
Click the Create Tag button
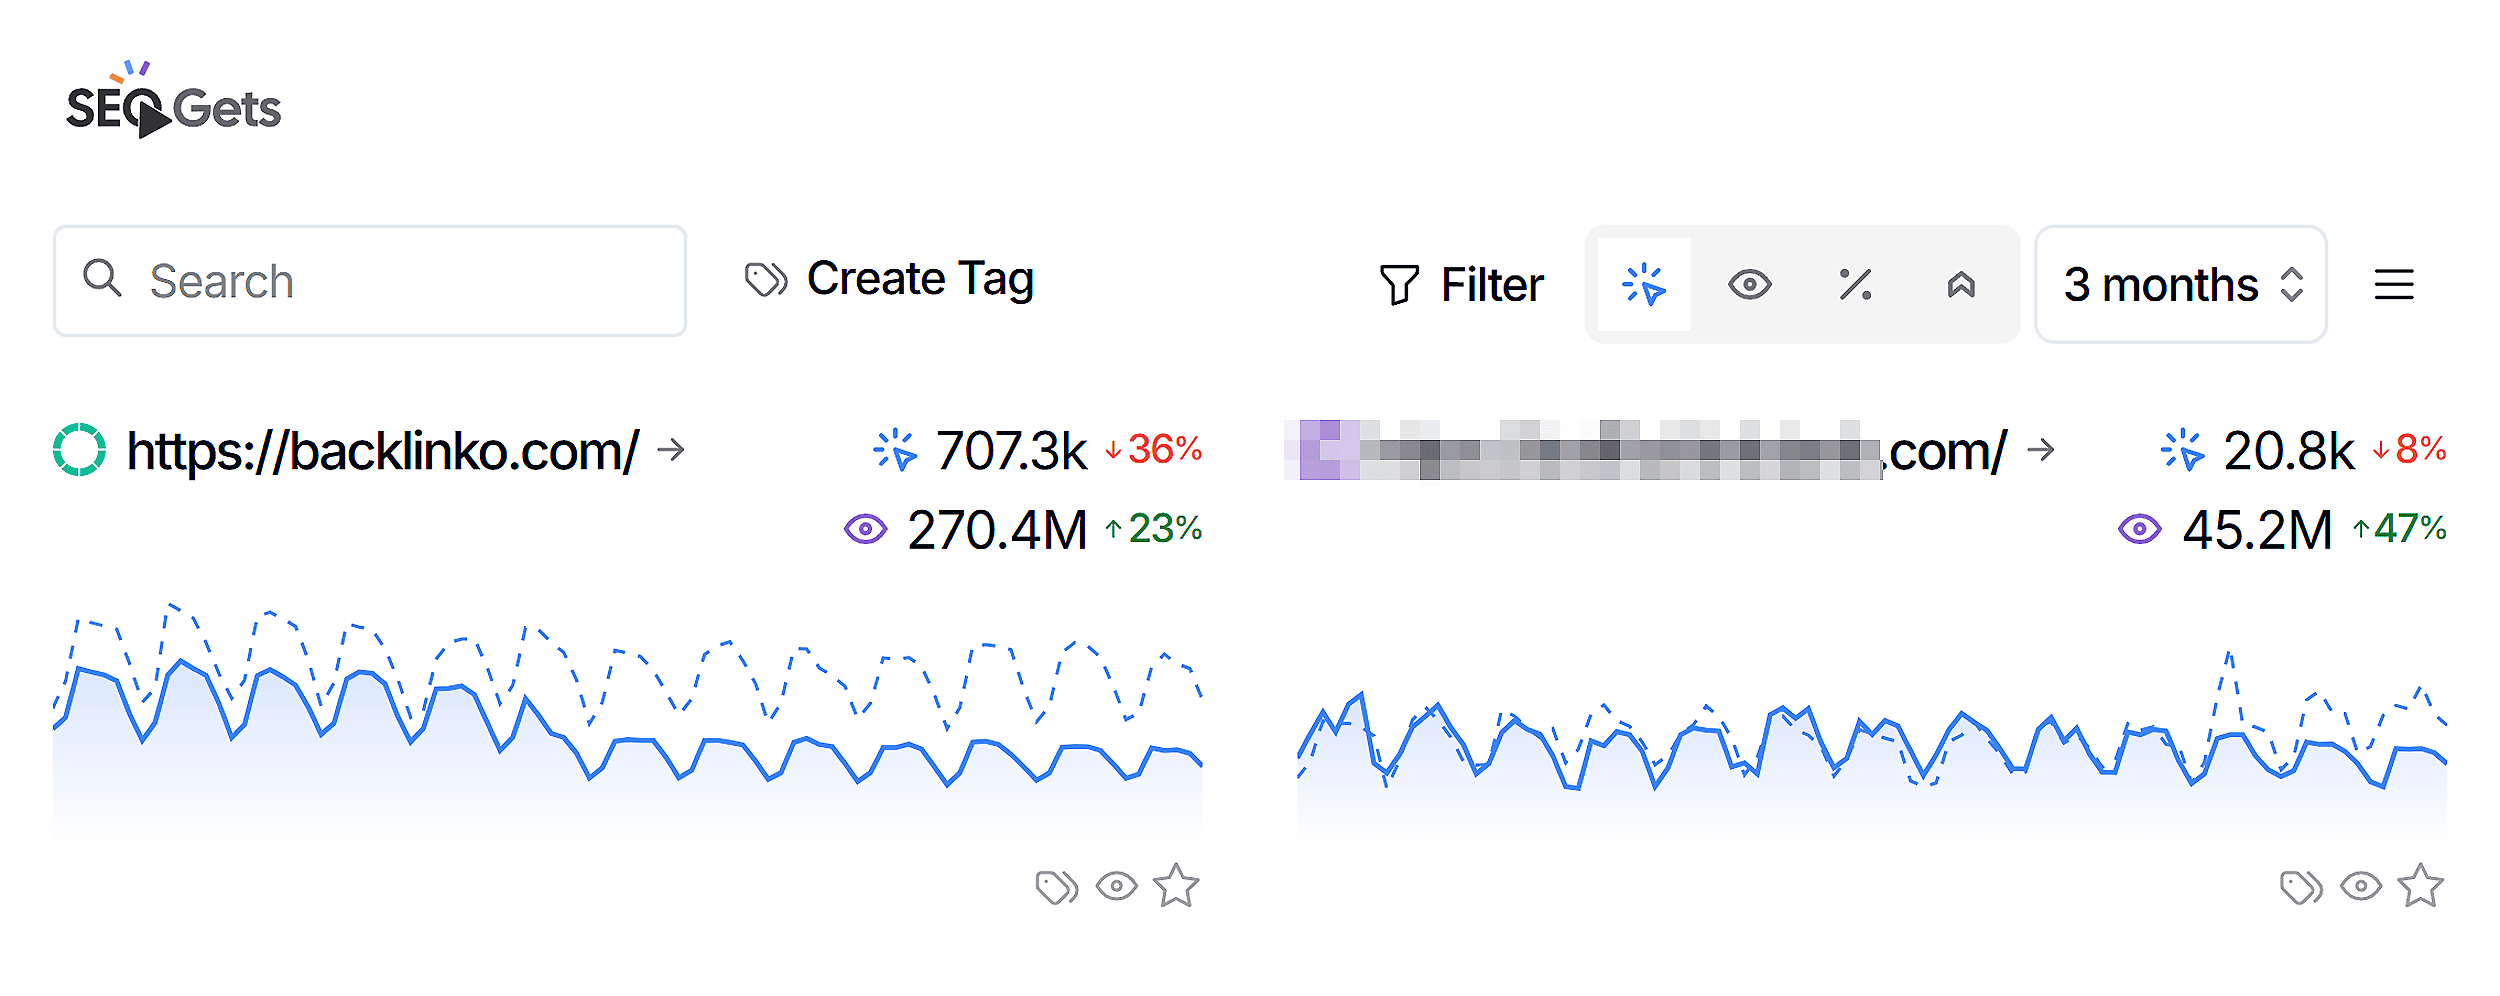[x=889, y=279]
